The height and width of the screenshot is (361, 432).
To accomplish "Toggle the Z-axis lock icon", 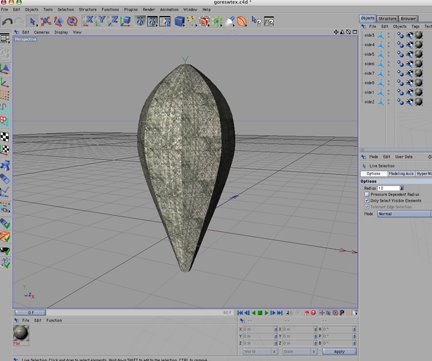I will point(113,21).
